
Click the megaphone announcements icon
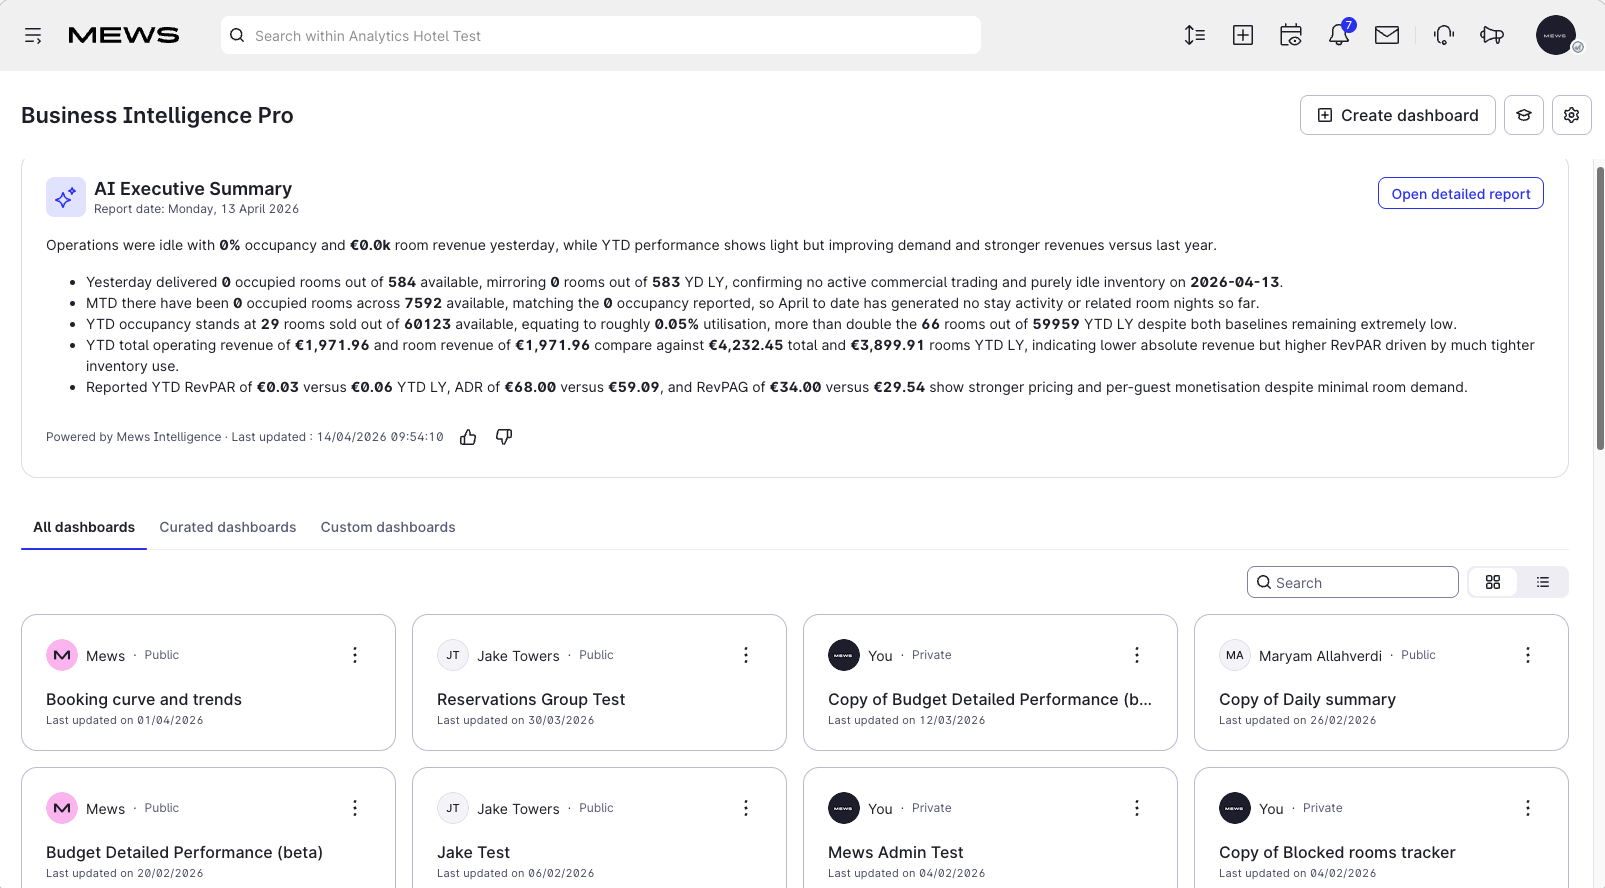point(1492,36)
